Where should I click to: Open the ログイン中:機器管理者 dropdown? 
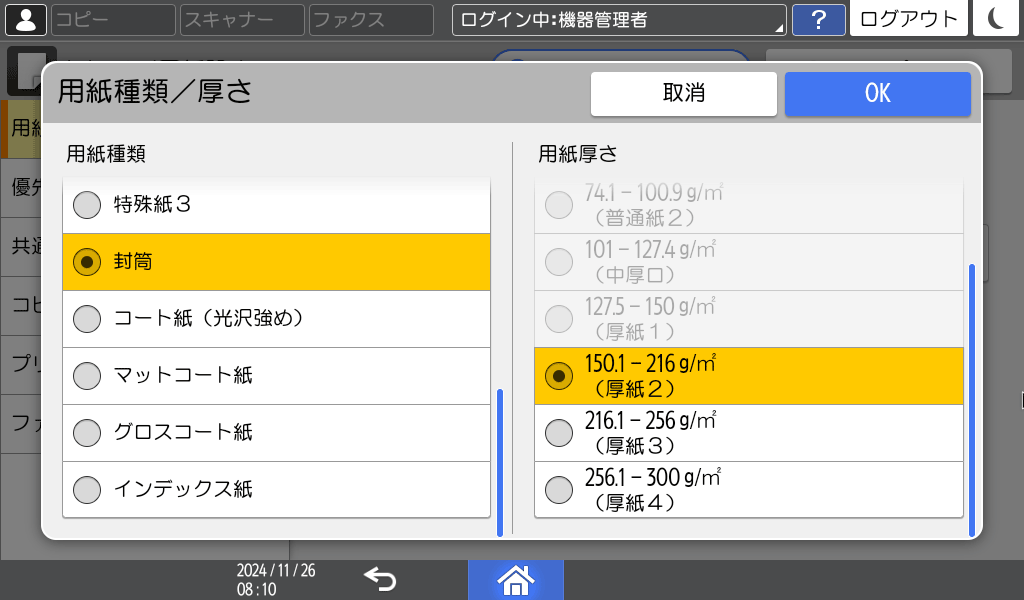618,18
